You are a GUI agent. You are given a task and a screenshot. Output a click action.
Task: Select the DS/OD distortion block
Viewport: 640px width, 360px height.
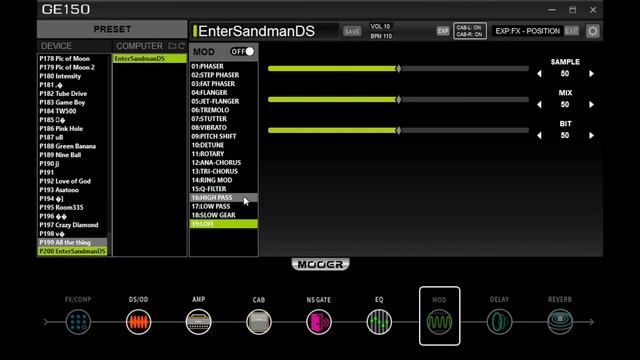138,322
